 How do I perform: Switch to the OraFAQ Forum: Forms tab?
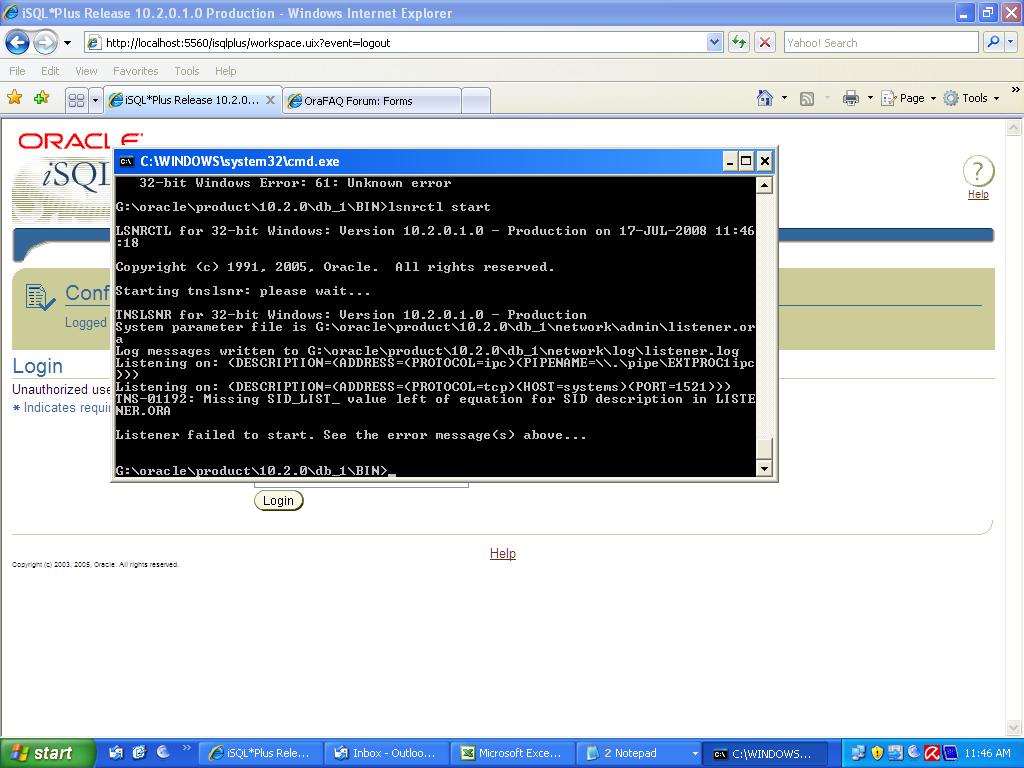[x=372, y=101]
